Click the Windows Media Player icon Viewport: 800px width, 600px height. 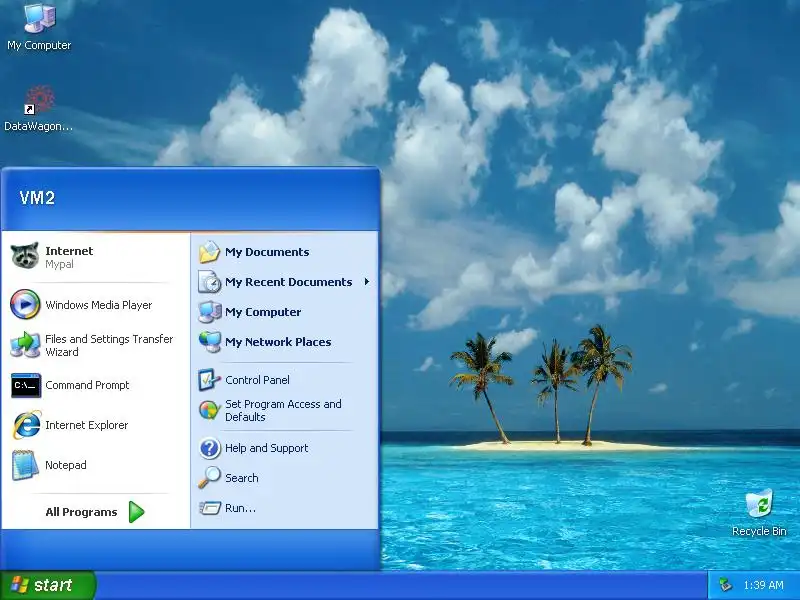click(x=25, y=304)
